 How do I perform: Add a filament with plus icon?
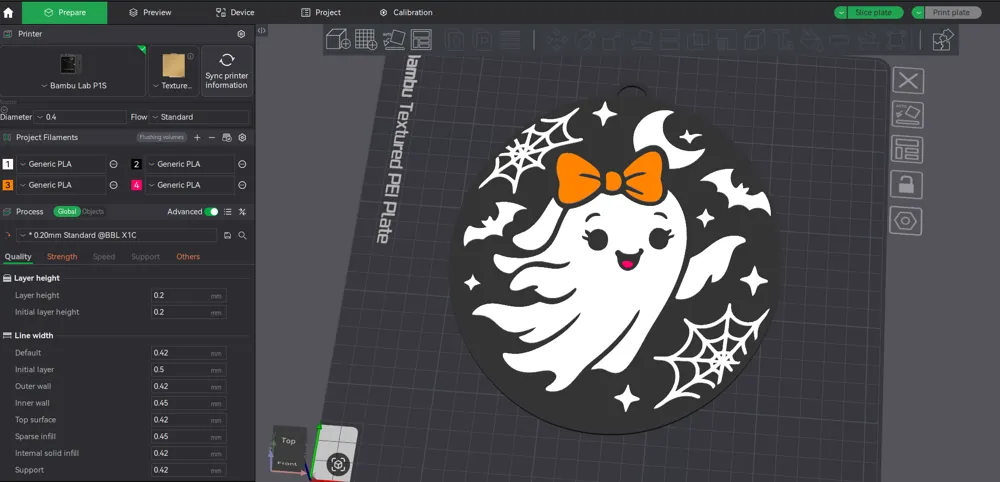[x=197, y=137]
